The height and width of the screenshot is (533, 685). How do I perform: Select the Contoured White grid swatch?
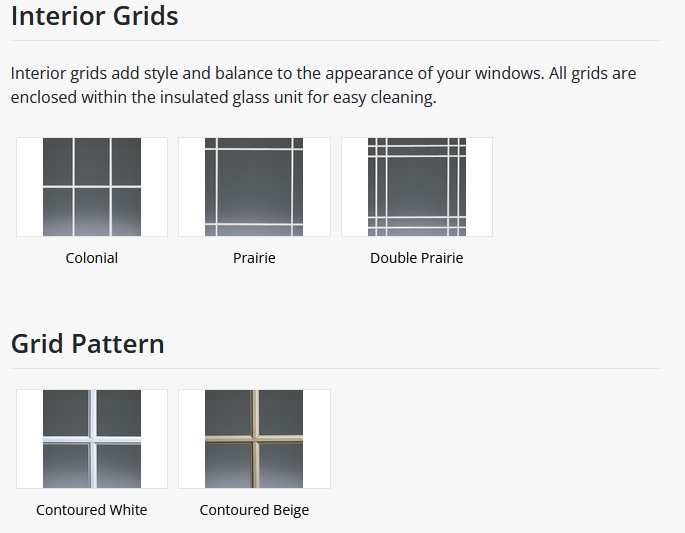point(92,439)
